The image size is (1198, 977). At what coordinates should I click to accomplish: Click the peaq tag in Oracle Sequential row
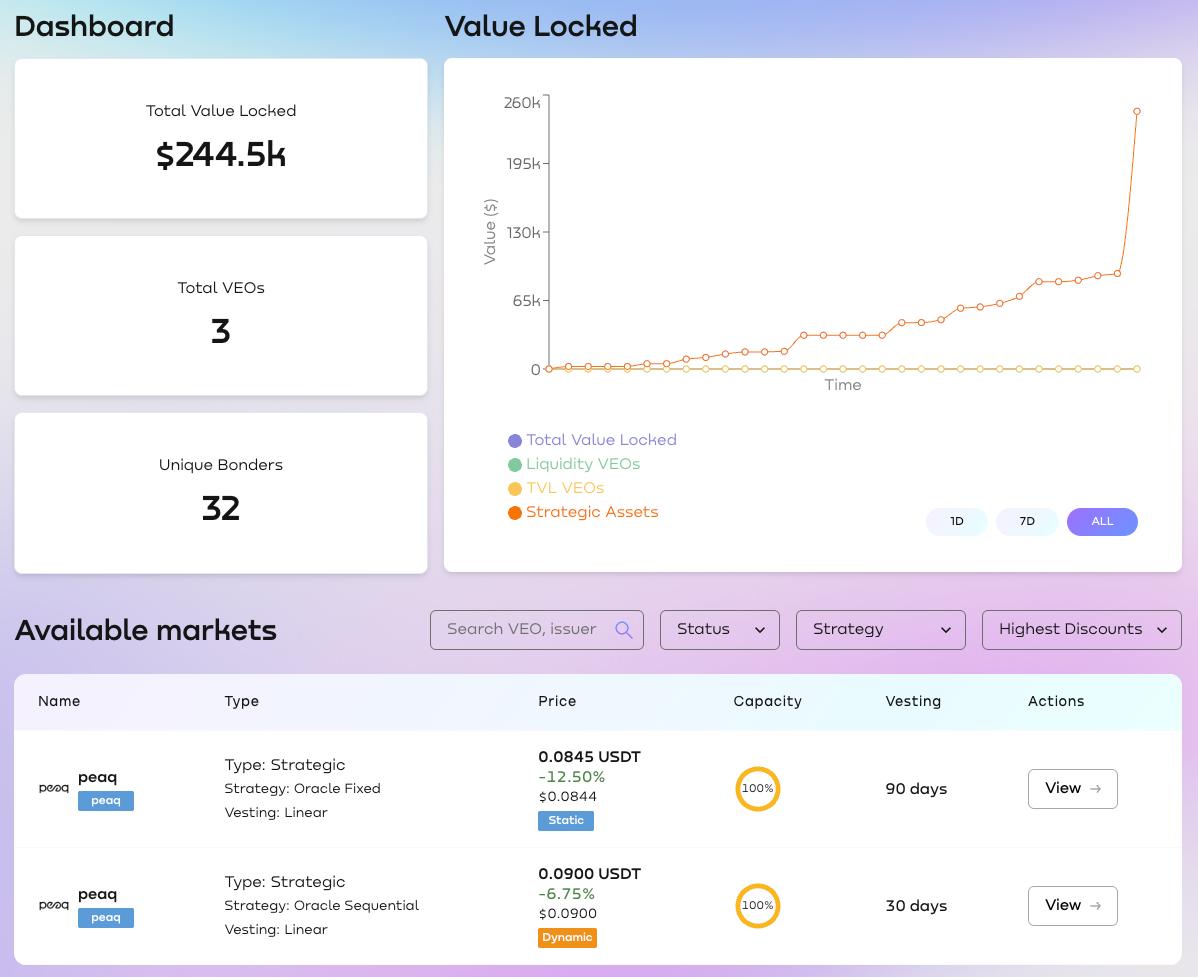coord(105,917)
